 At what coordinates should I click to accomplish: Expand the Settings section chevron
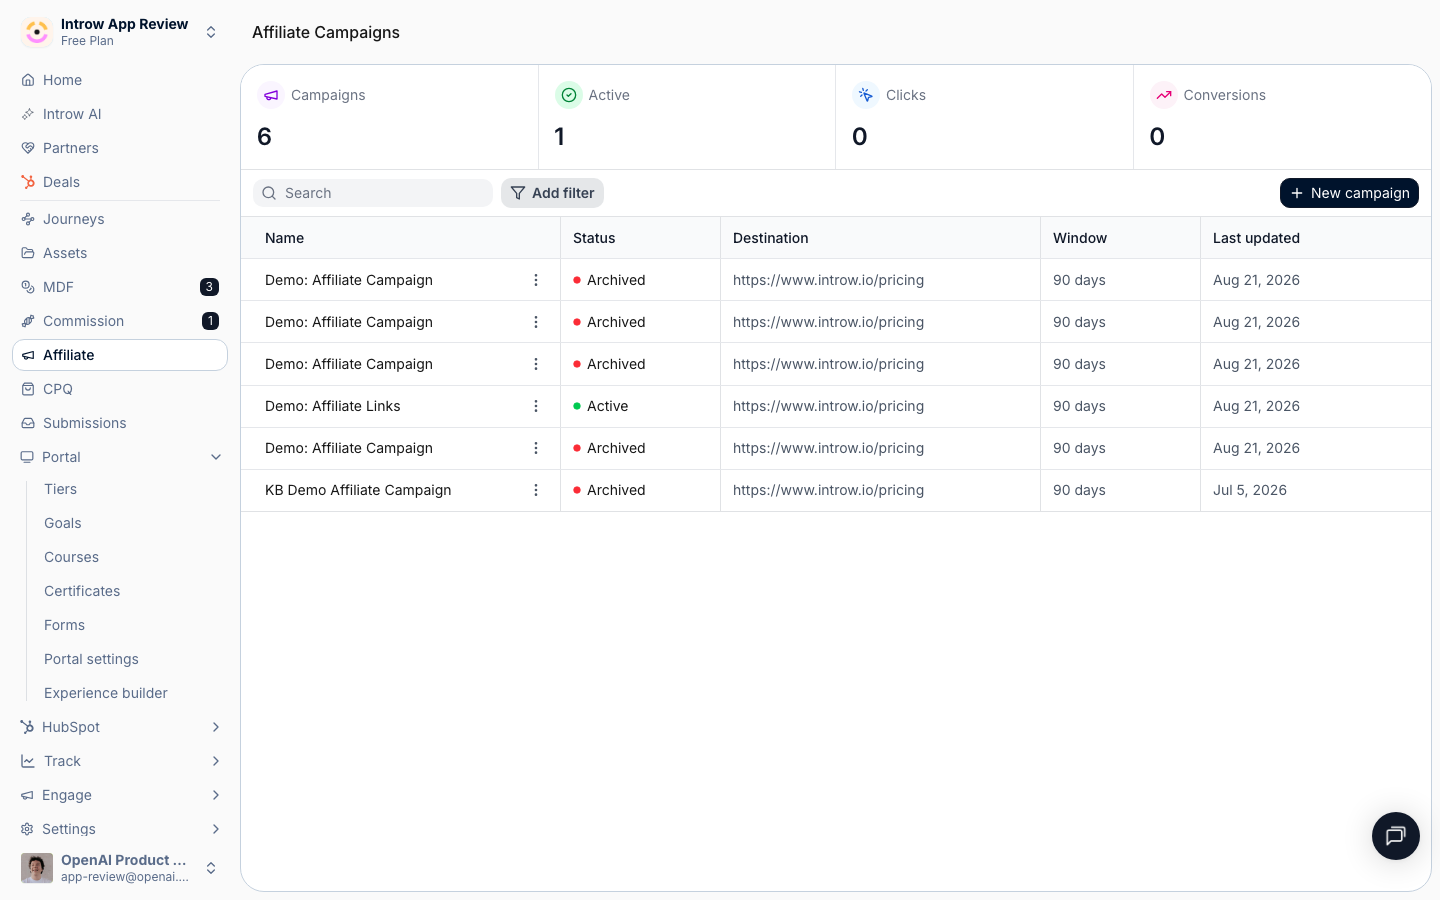tap(216, 829)
